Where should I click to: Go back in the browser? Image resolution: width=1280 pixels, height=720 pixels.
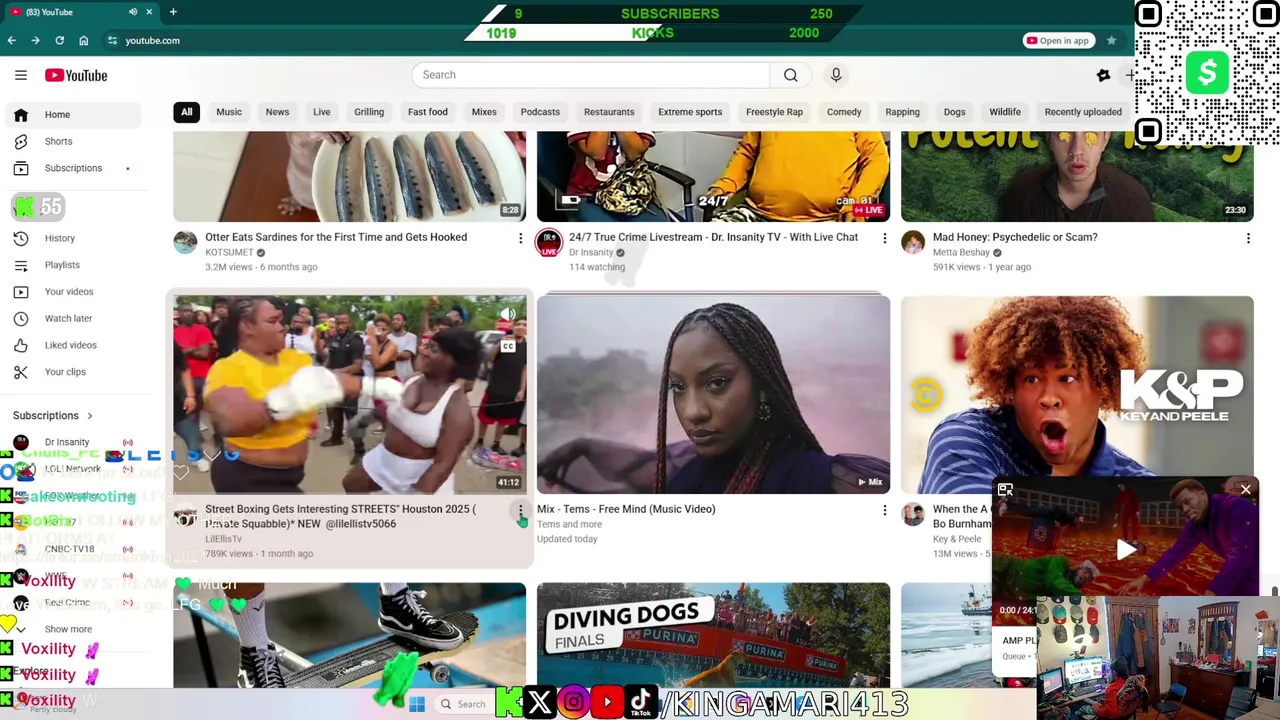[11, 40]
